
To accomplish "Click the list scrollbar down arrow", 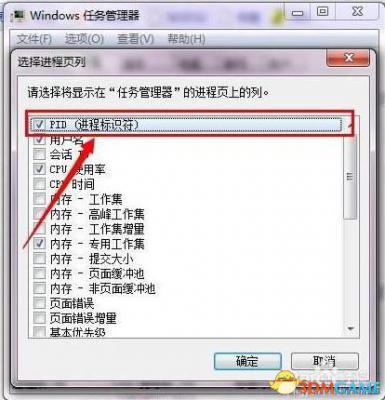I will point(350,329).
